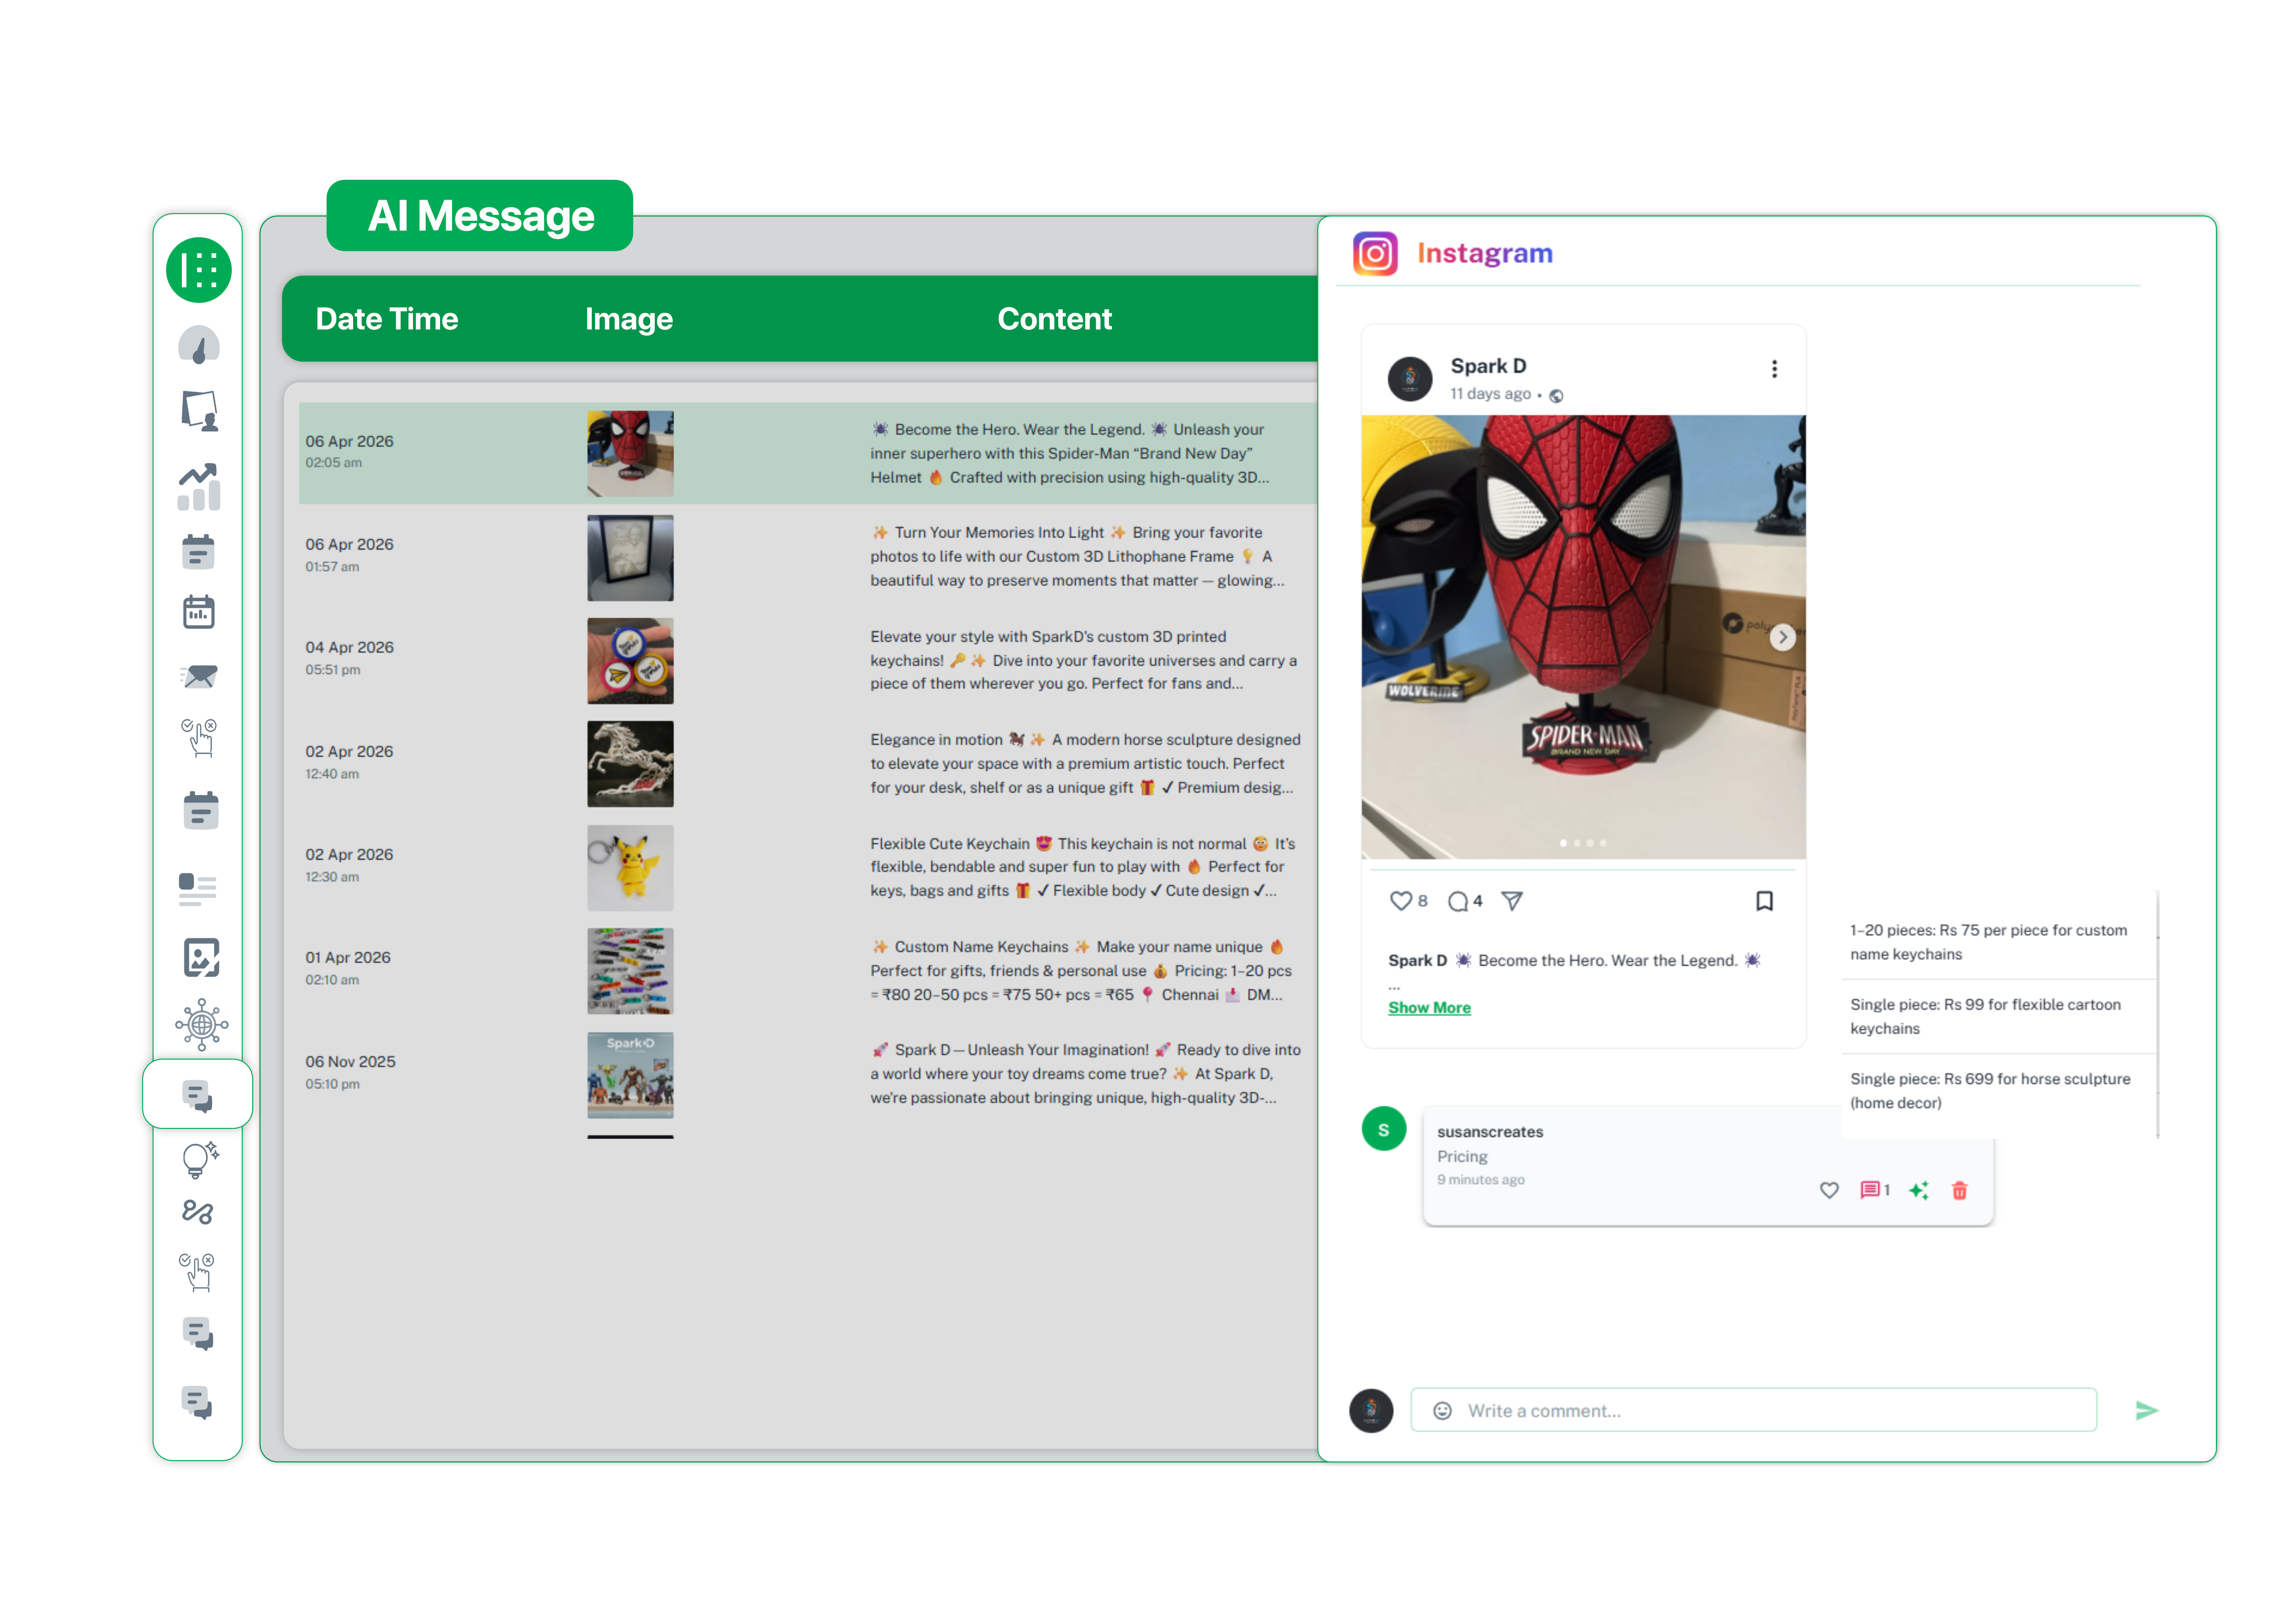Image resolution: width=2296 pixels, height=1624 pixels.
Task: Open the analytics chart icon in sidebar
Action: point(198,487)
